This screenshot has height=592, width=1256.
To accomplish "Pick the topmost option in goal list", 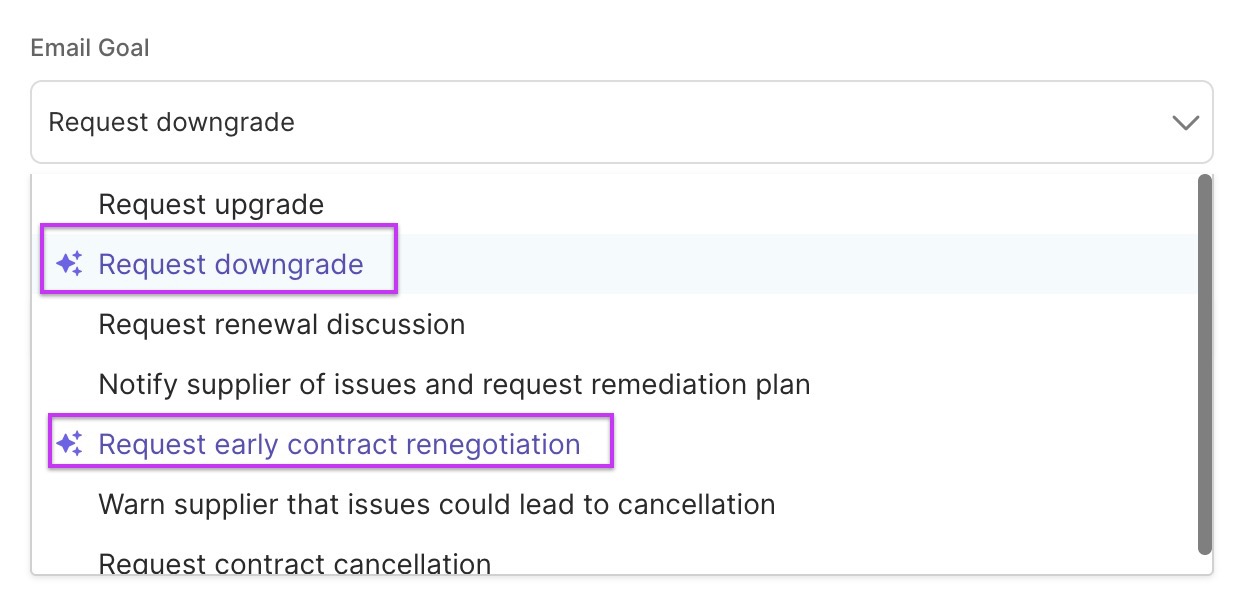I will pos(211,205).
